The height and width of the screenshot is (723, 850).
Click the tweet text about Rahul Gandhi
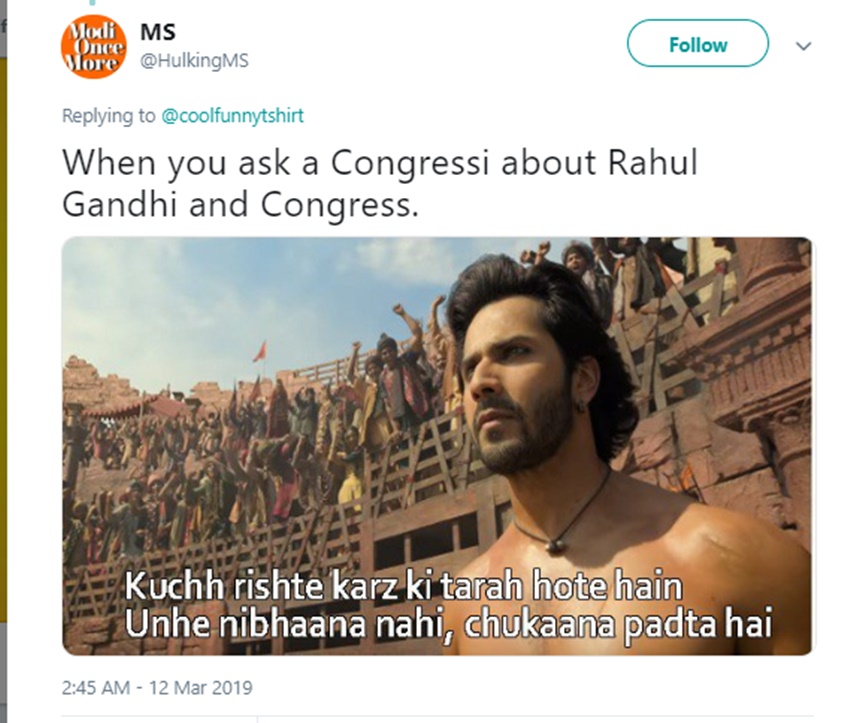pos(380,183)
